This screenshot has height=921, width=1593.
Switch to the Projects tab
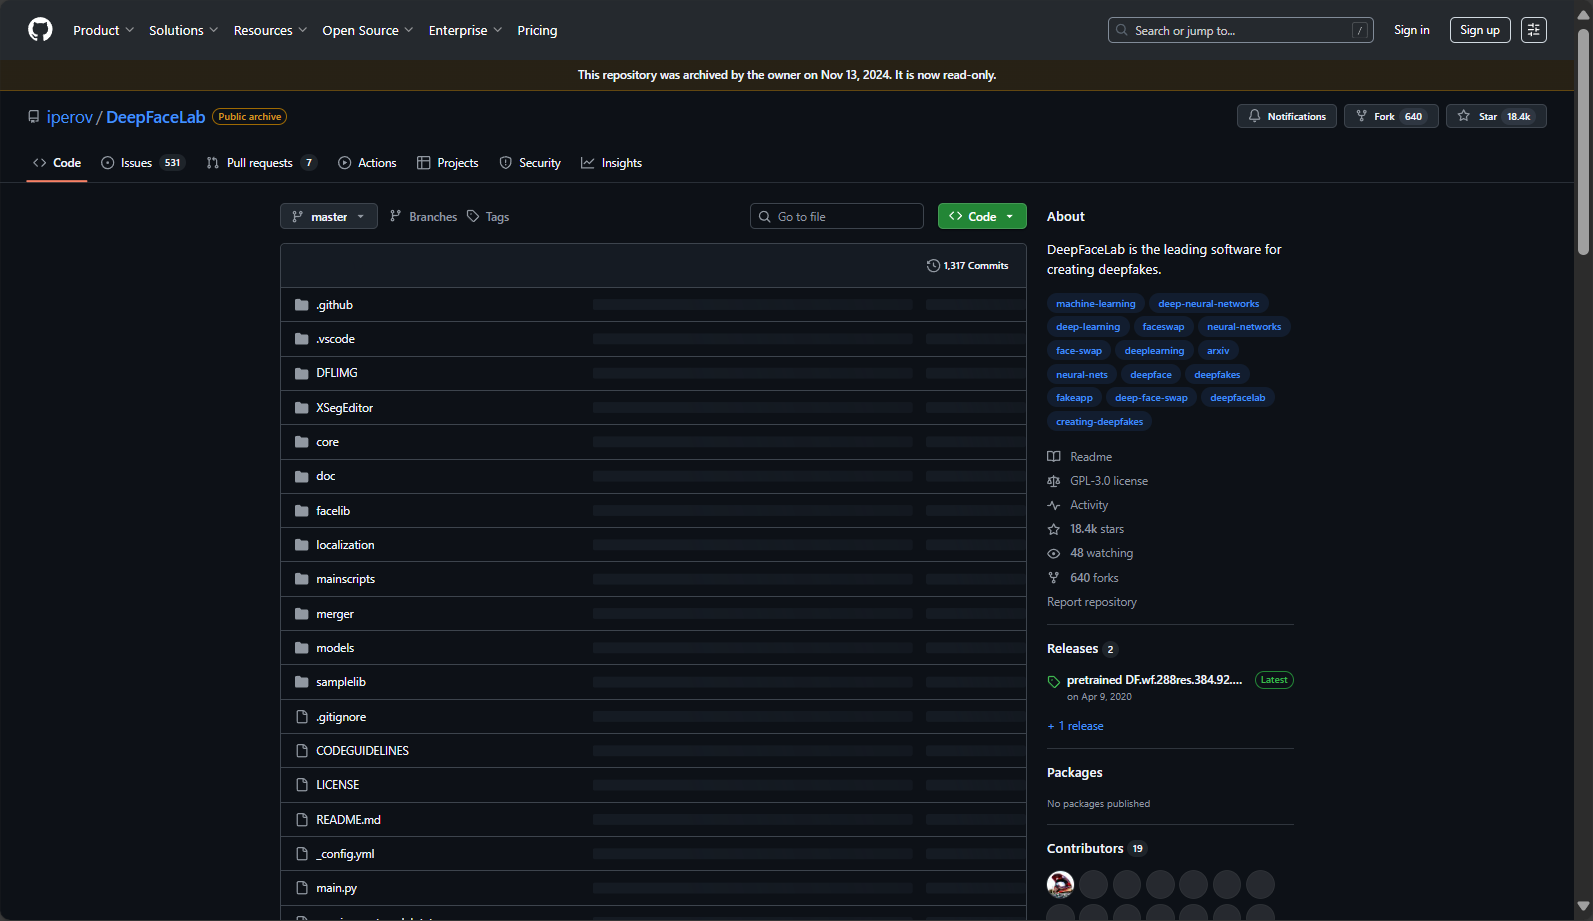pyautogui.click(x=448, y=163)
